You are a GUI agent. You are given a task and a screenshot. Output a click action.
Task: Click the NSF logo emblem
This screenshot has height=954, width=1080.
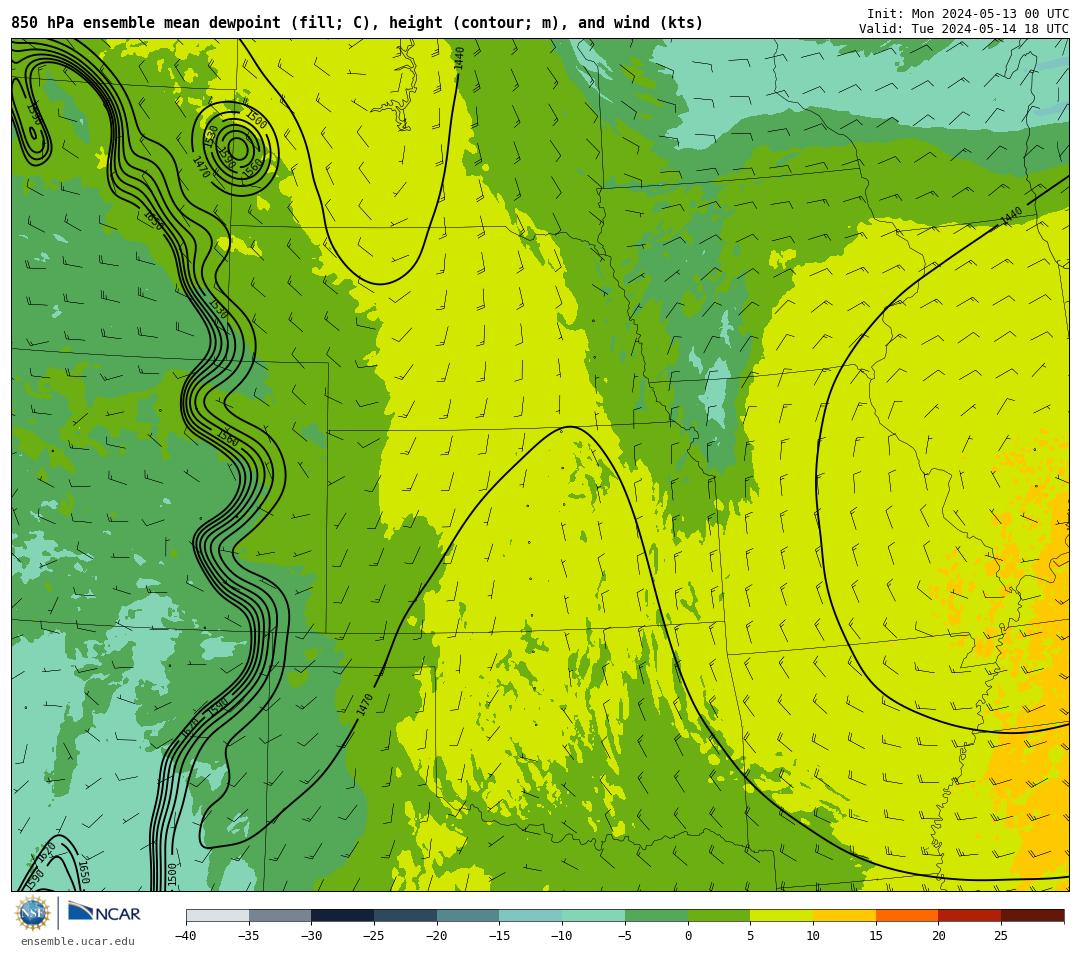[x=33, y=913]
